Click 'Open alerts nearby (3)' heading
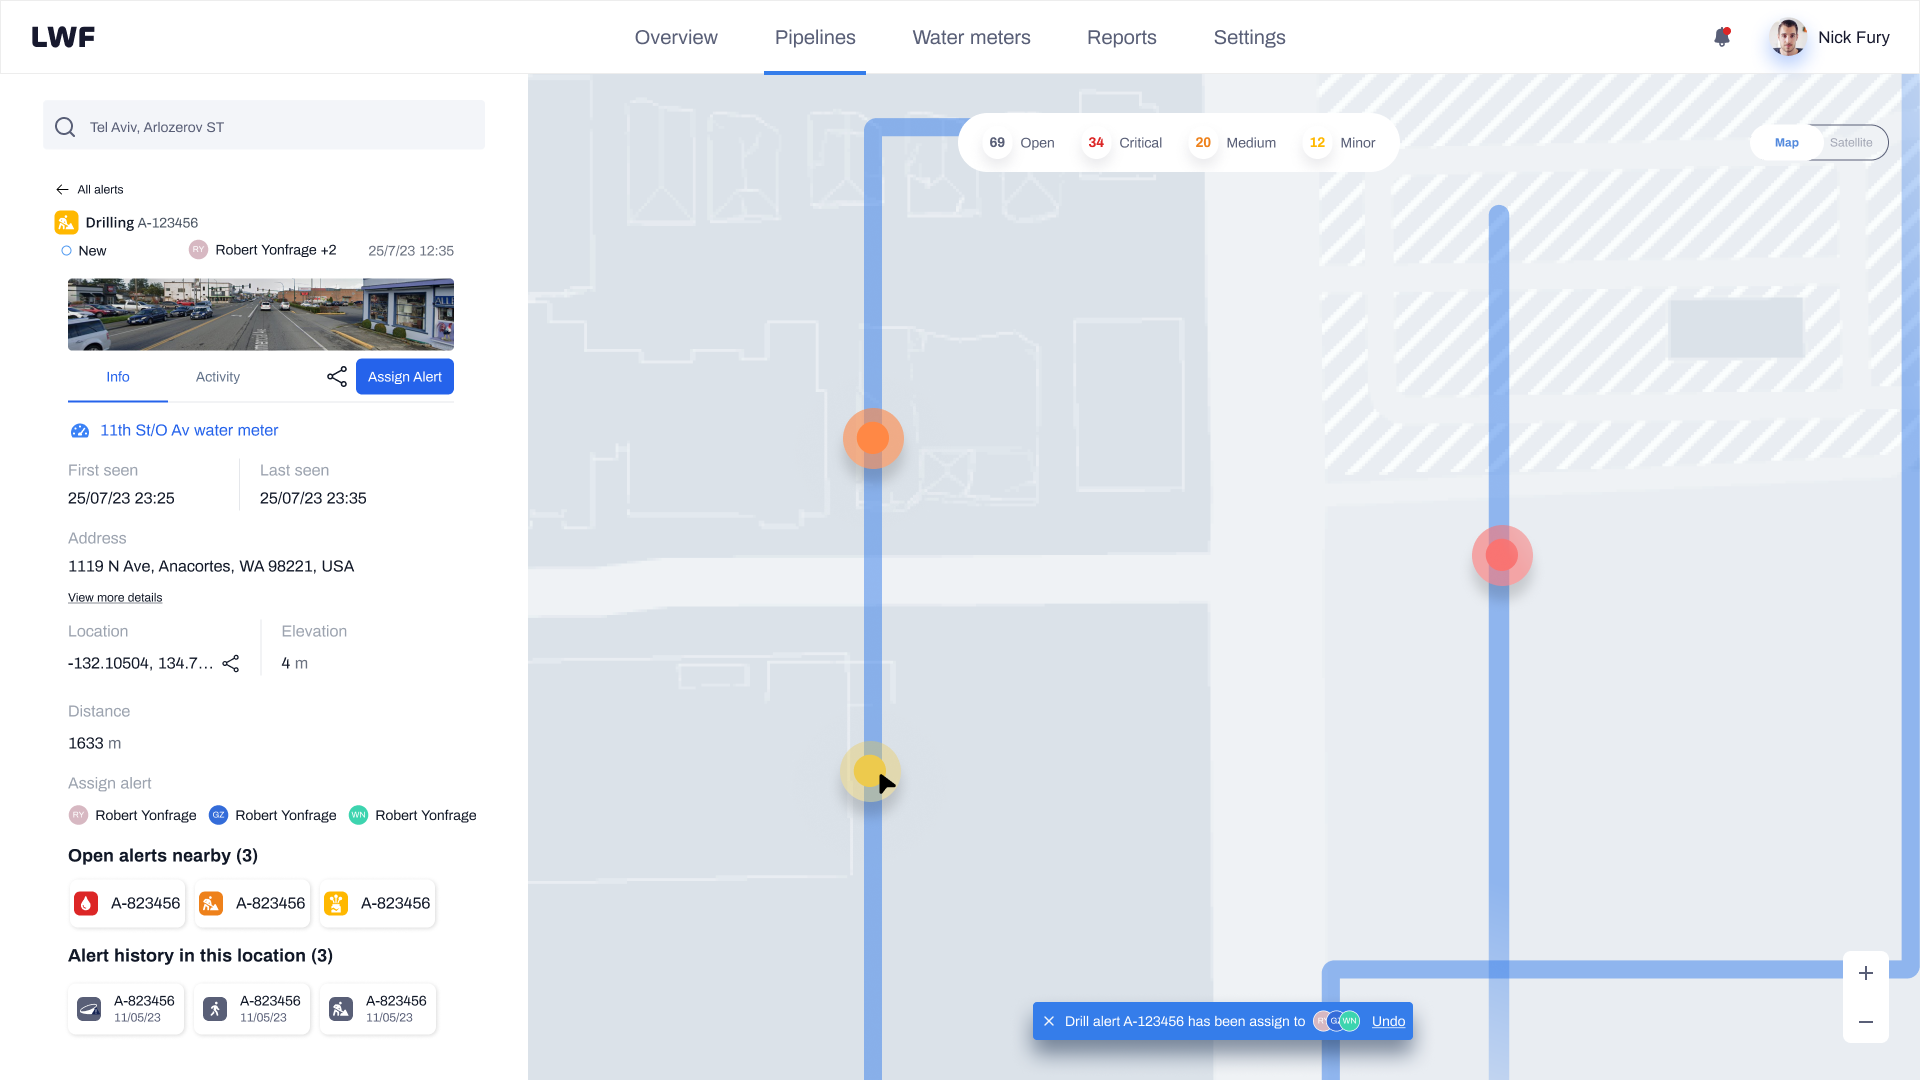 [x=163, y=856]
